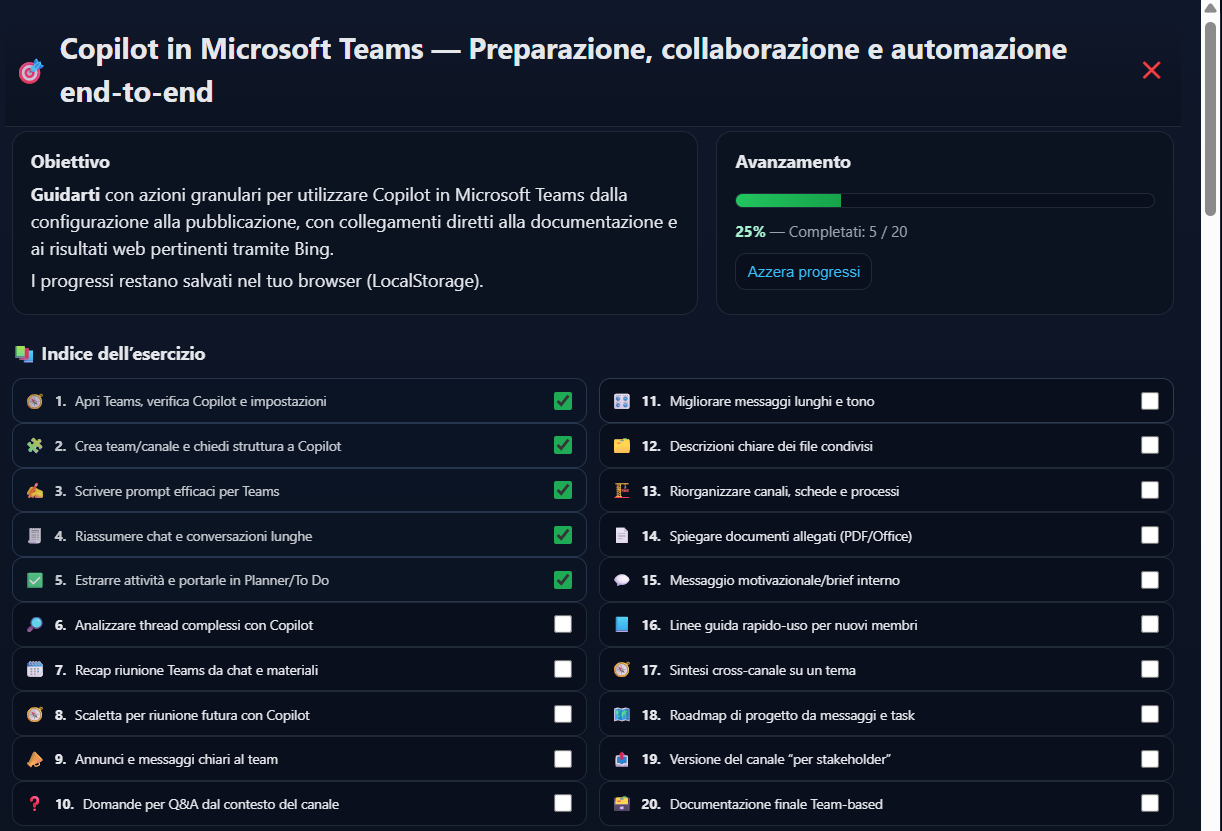Viewport: 1222px width, 831px height.
Task: Click the books icon next to Indice dell'esercizio
Action: [24, 354]
